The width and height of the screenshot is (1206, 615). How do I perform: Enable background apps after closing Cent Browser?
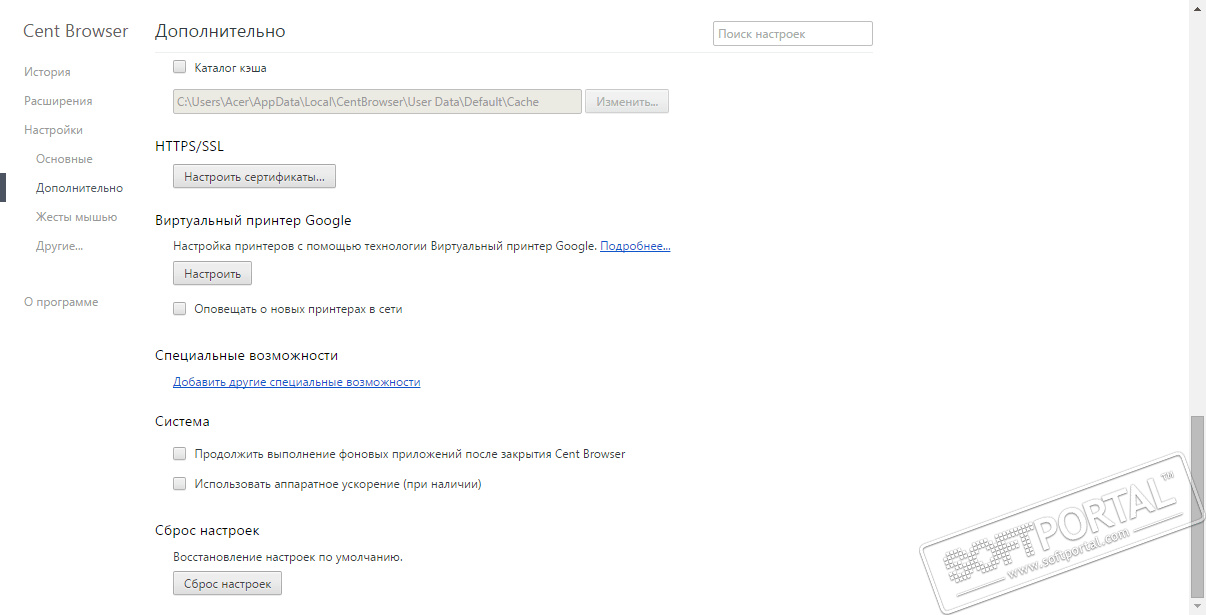click(x=180, y=454)
